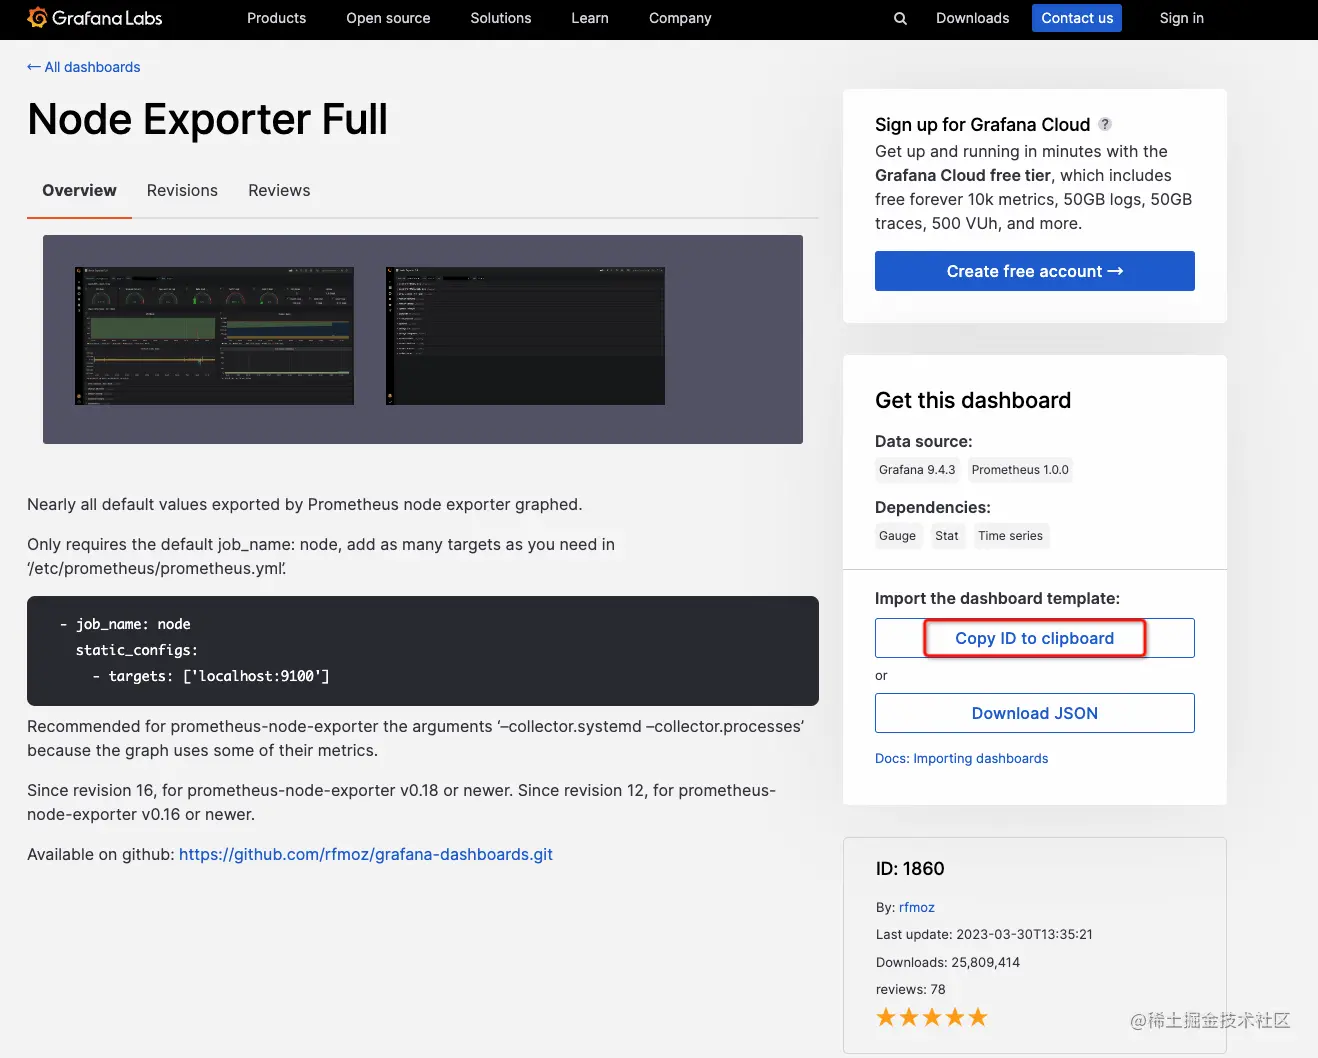The width and height of the screenshot is (1318, 1058).
Task: Click the 'ID: 1860' text
Action: (910, 869)
